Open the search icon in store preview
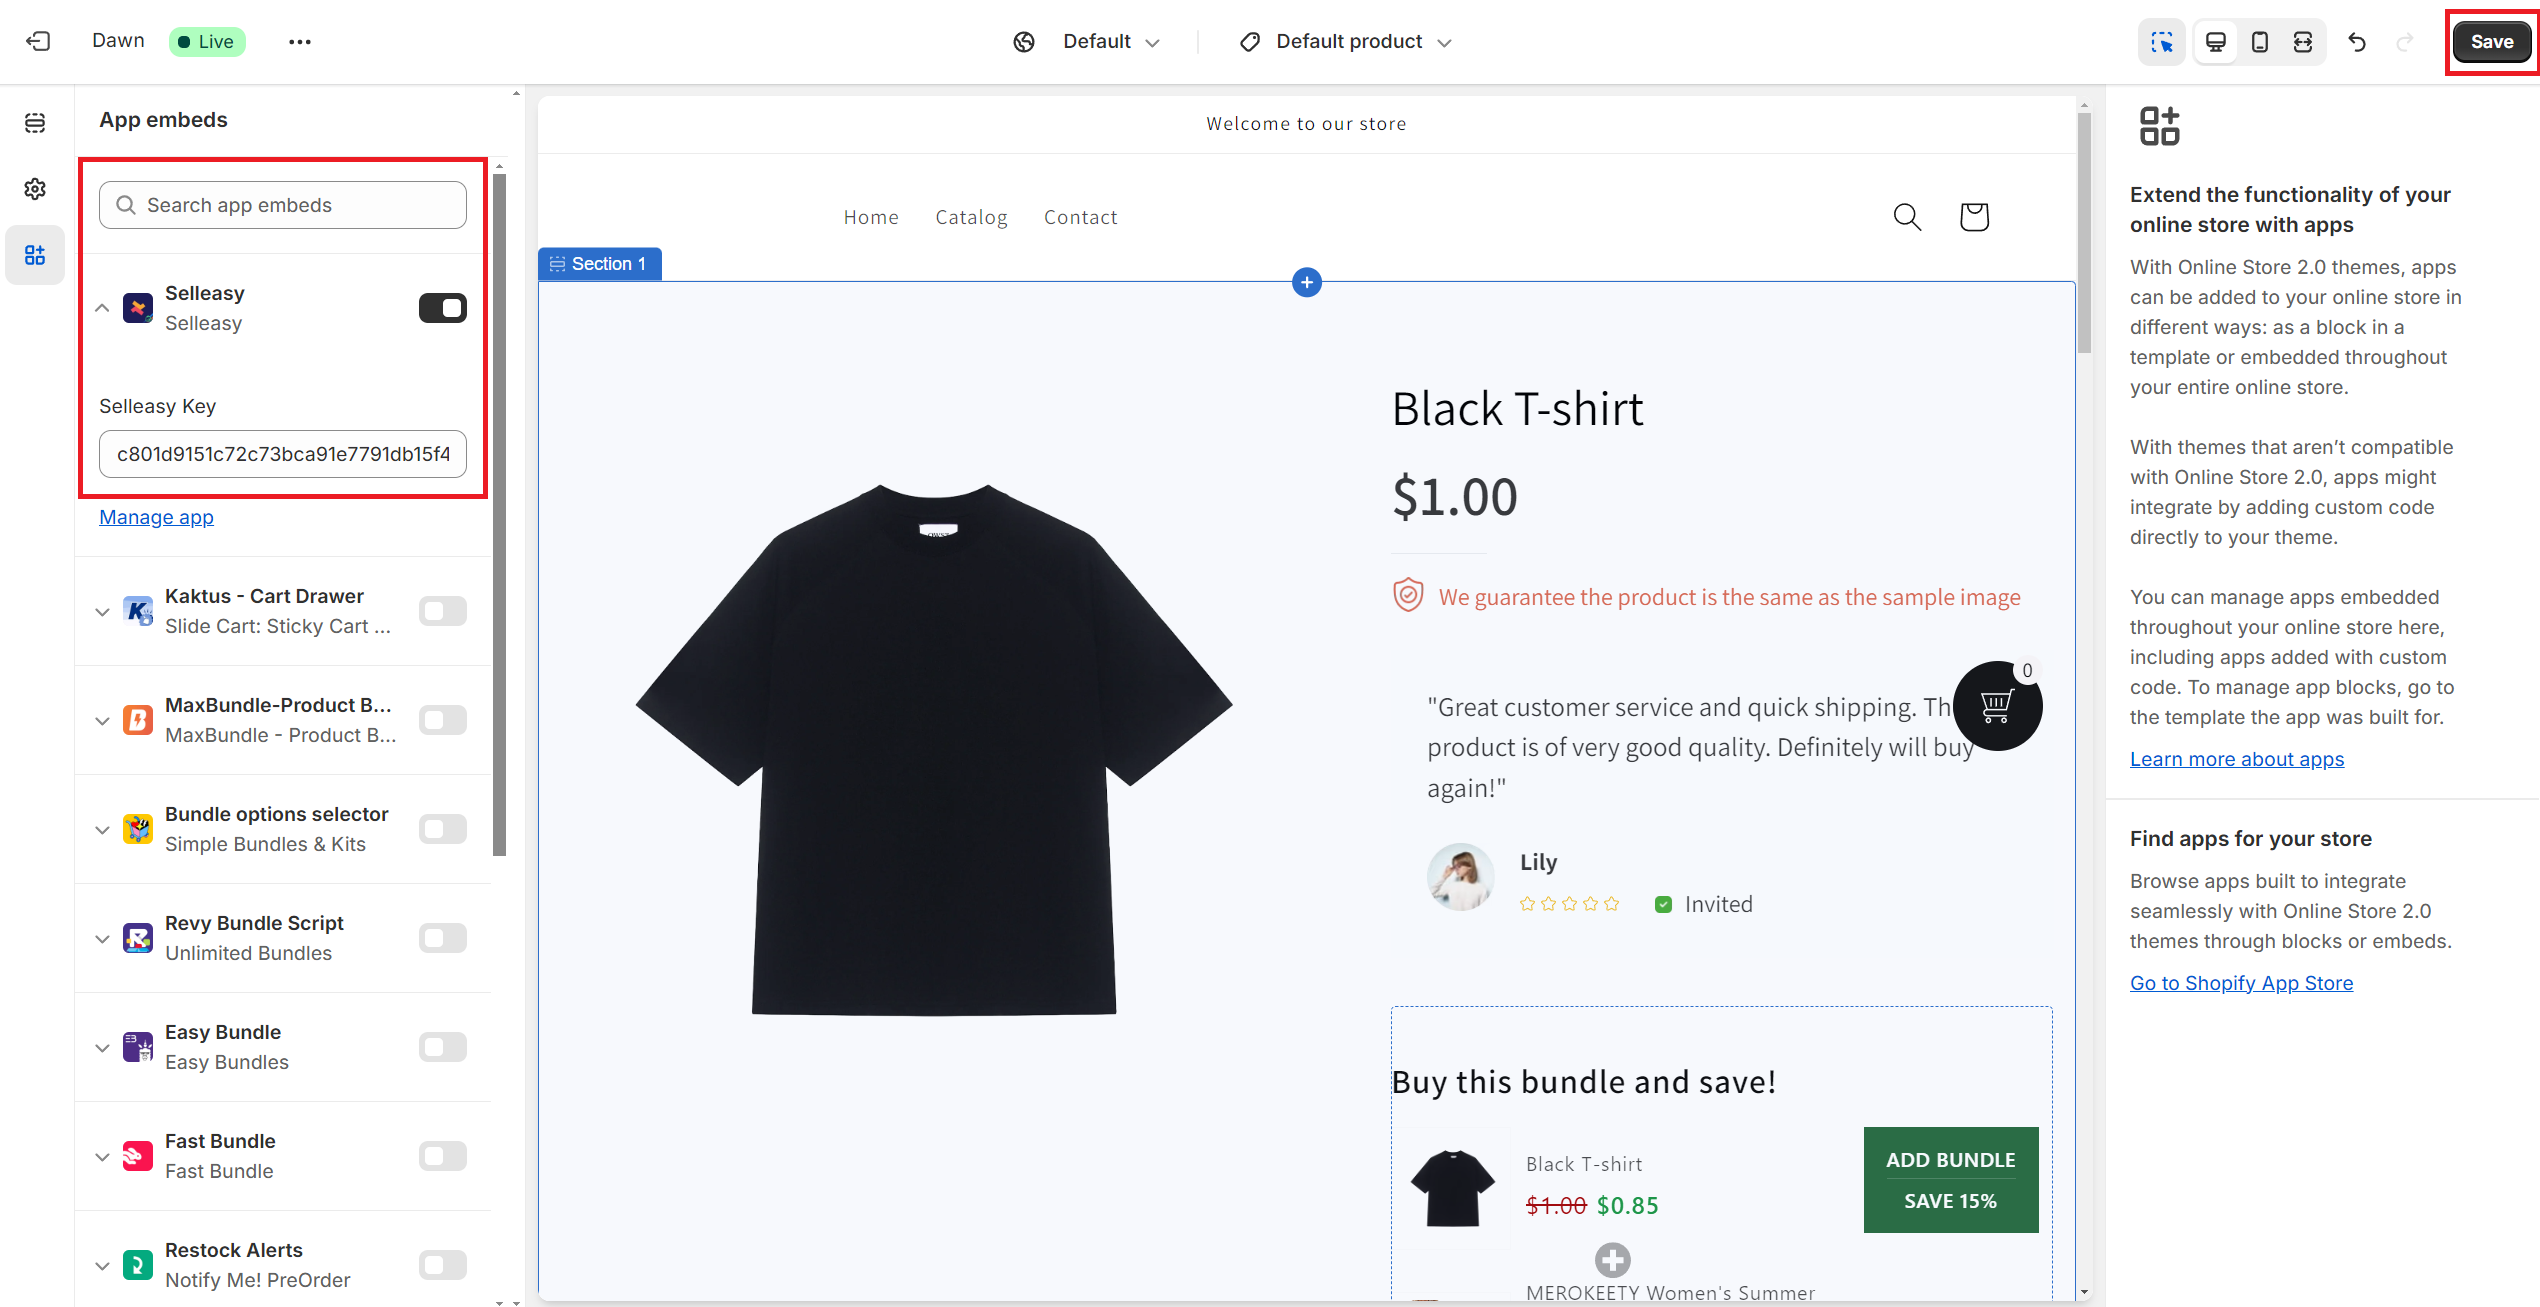Screen dimensions: 2540x1307 [x=1906, y=217]
